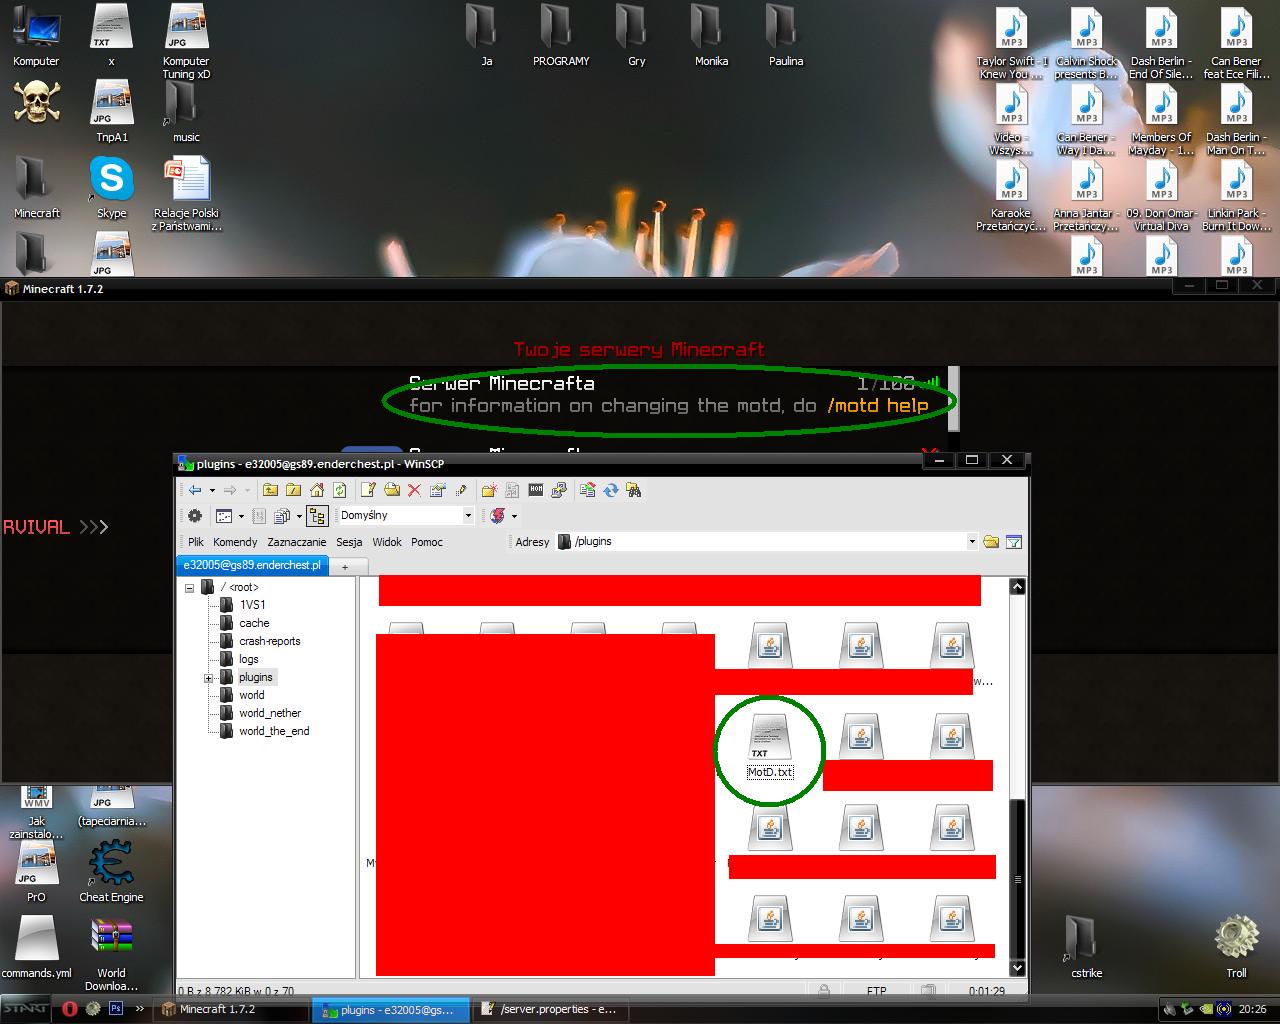Refresh the remote directory listing
Image resolution: width=1280 pixels, height=1024 pixels.
(340, 490)
